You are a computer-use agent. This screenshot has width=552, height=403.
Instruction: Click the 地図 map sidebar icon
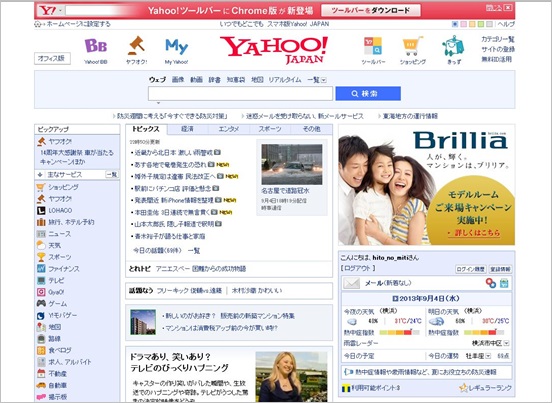[x=41, y=327]
